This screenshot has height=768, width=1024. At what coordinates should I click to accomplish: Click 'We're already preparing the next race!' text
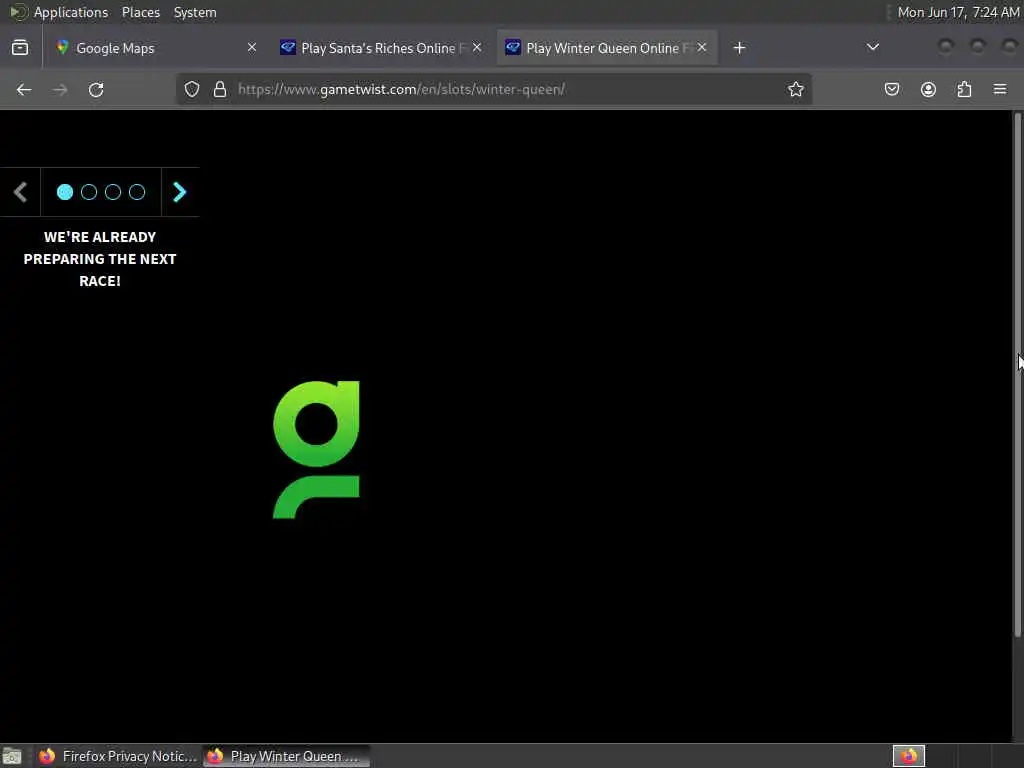(100, 259)
